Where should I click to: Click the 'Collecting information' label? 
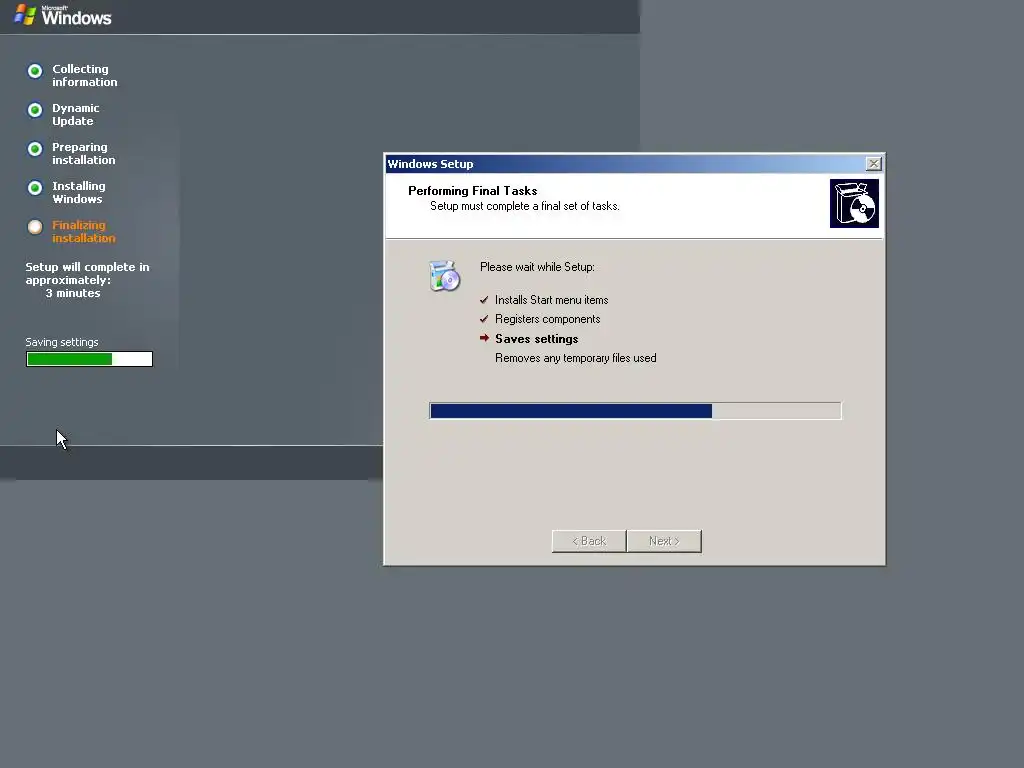pos(85,76)
